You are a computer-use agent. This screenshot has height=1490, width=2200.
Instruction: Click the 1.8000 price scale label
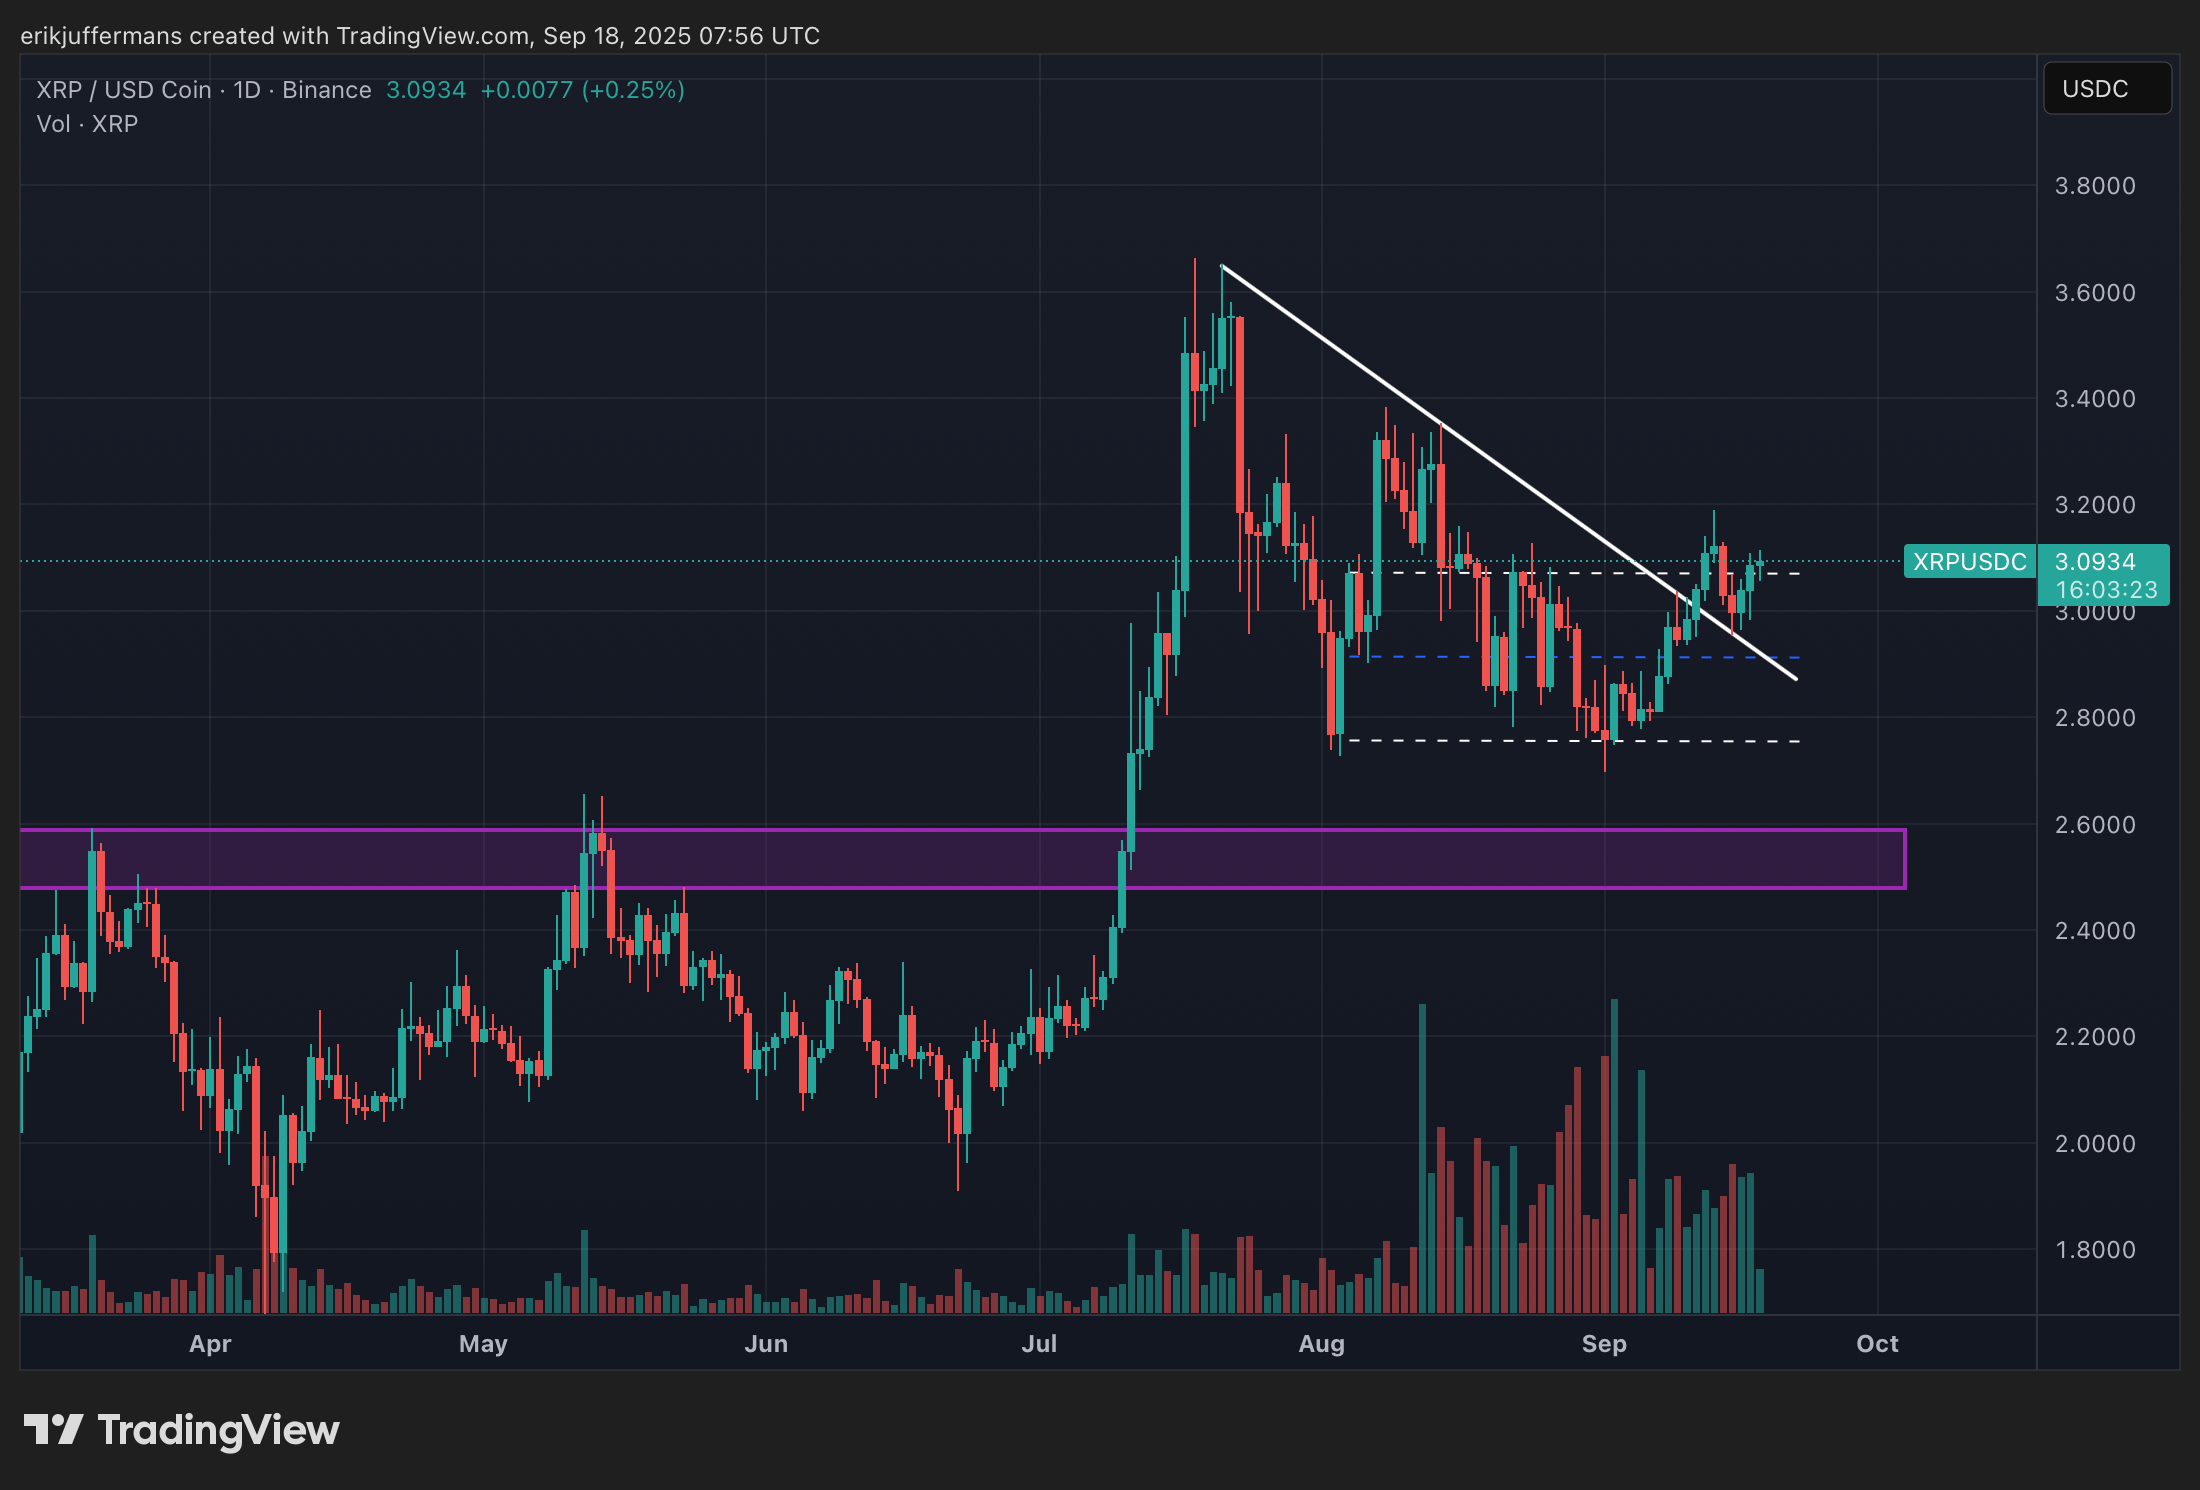point(2094,1250)
